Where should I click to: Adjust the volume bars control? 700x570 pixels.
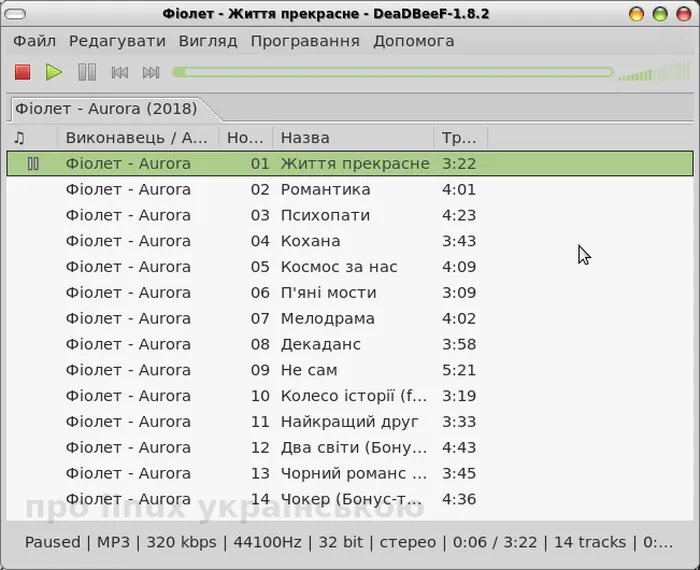[x=654, y=71]
